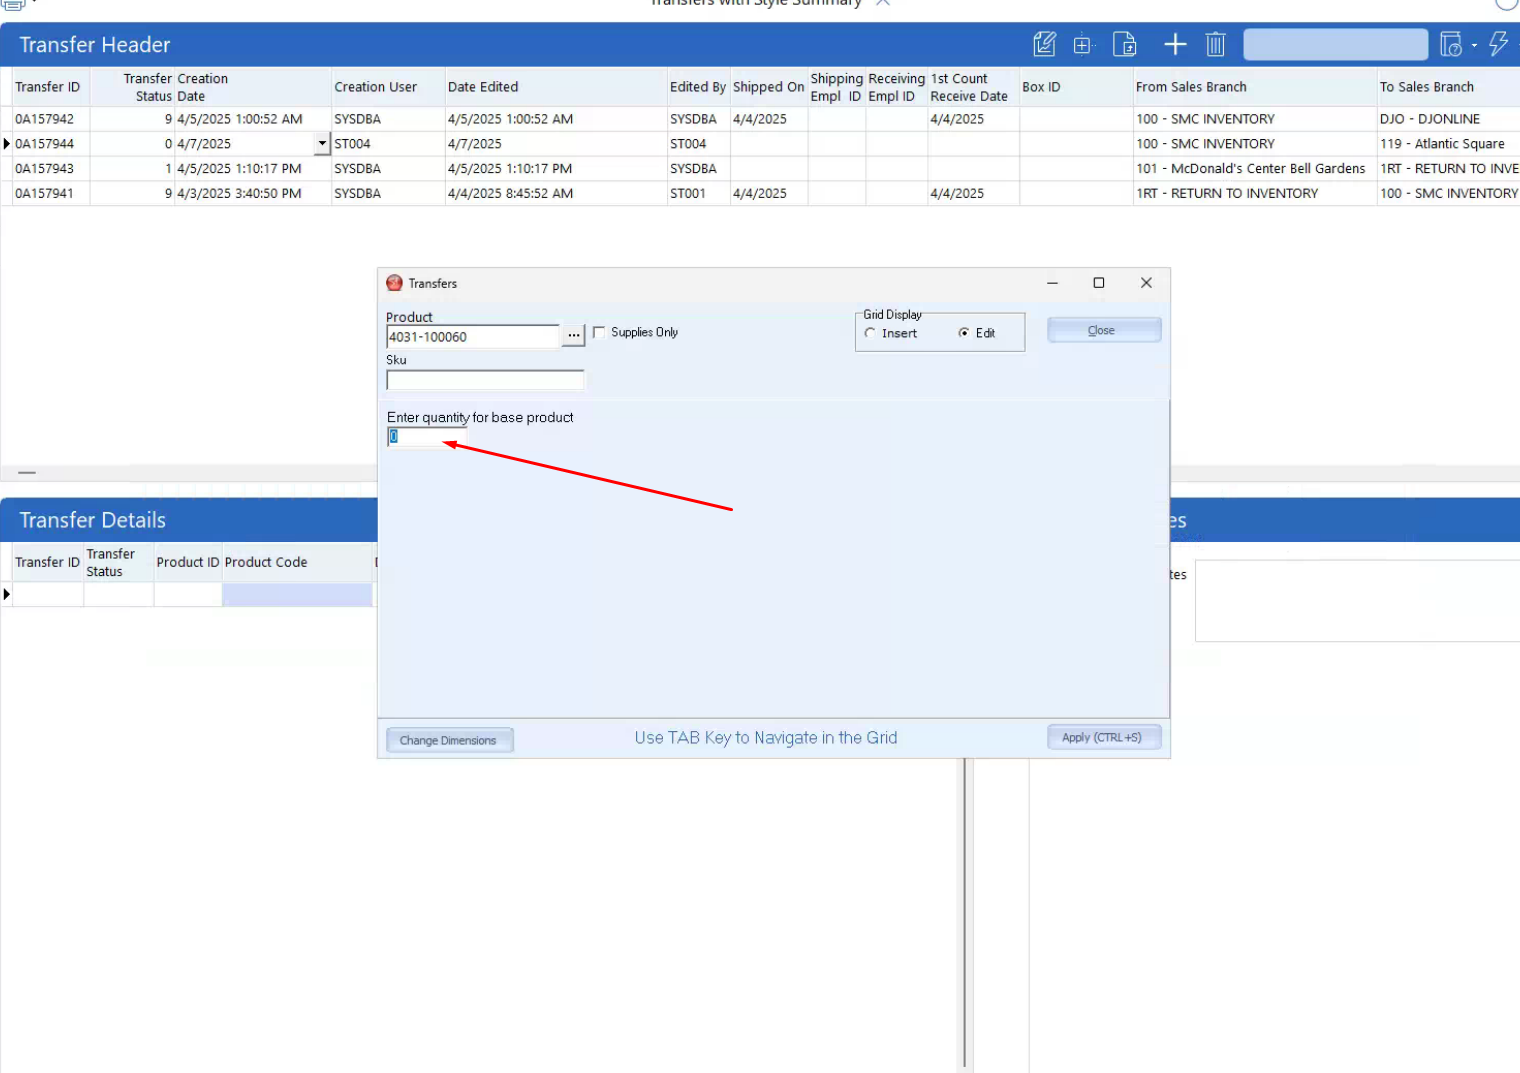
Task: Delete transfer using trash can icon
Action: [1215, 44]
